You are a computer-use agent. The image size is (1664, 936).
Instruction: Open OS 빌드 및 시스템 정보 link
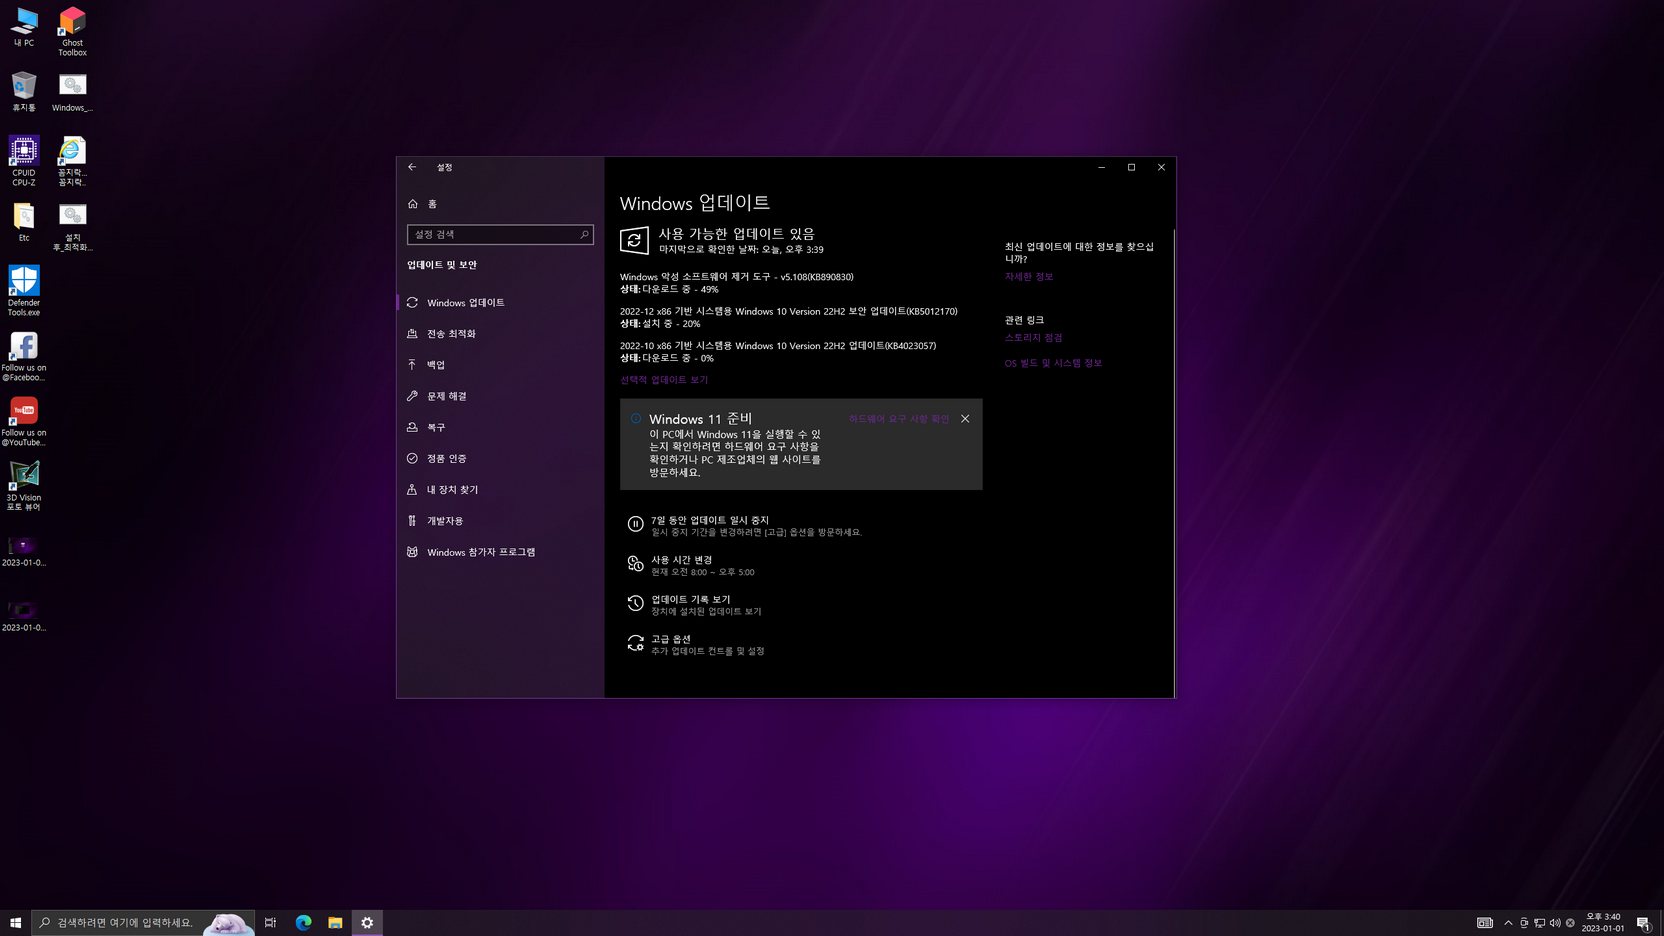point(1053,363)
